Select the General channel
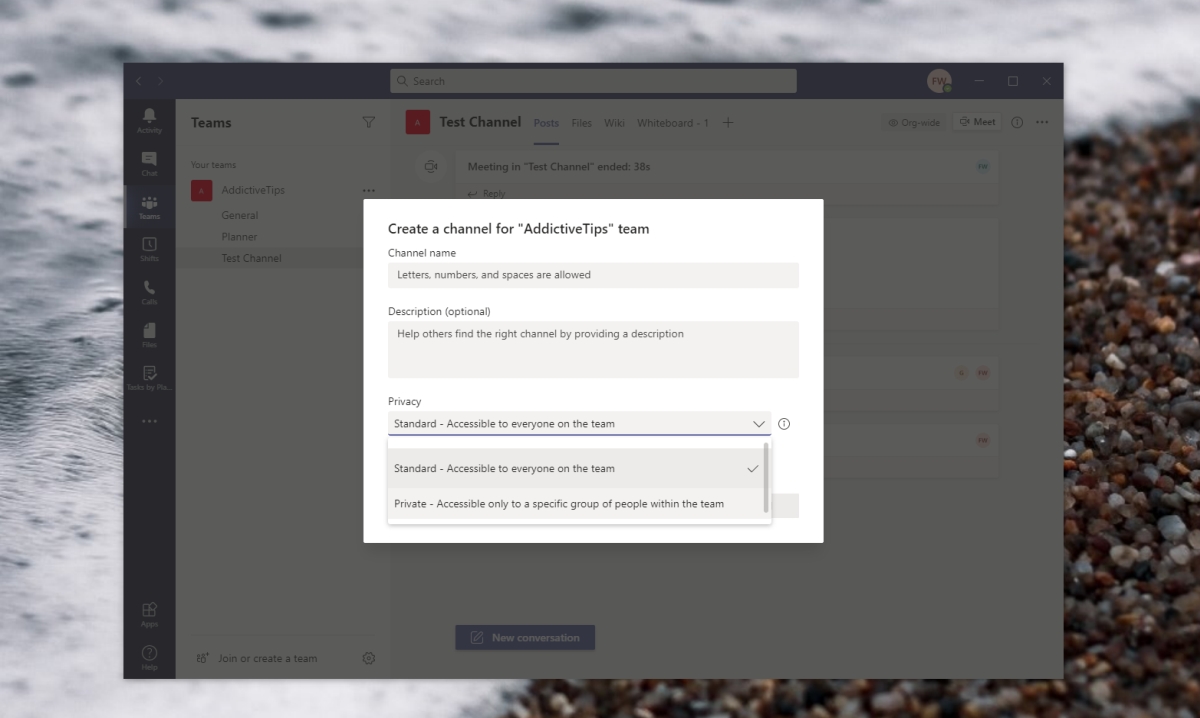1200x718 pixels. tap(240, 215)
